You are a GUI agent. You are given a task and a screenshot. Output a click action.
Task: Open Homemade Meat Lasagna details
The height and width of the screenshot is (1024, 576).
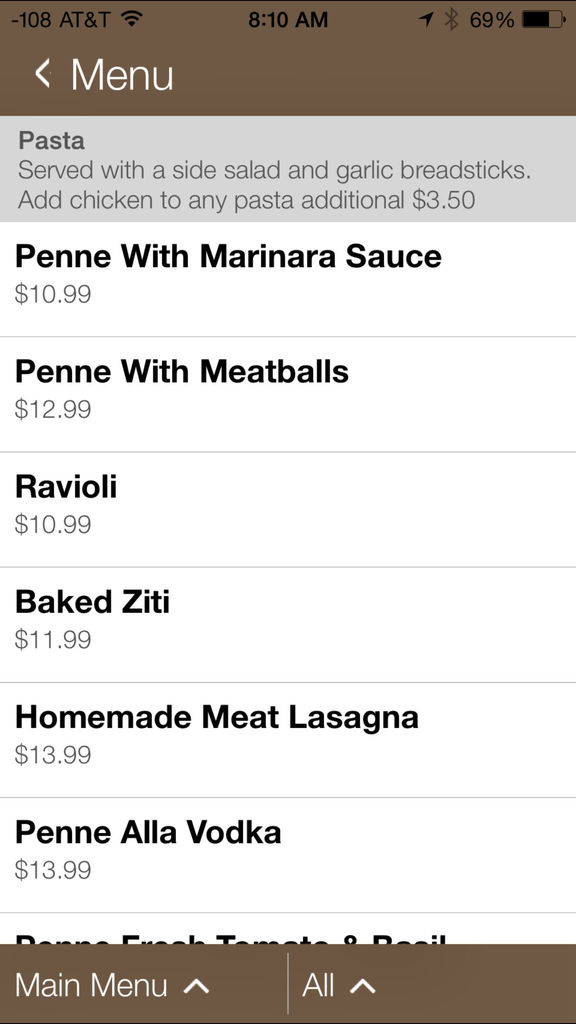[x=288, y=740]
